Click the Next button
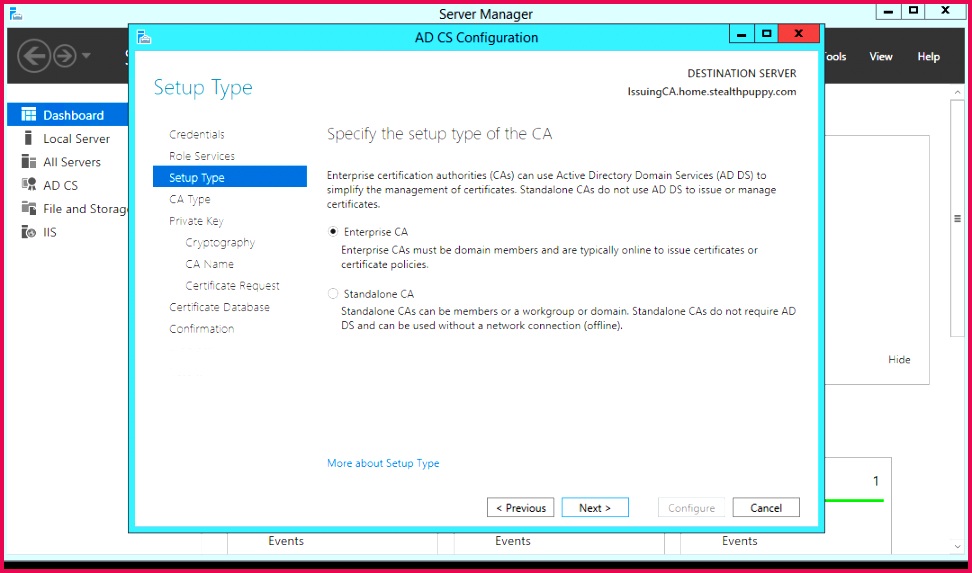 click(594, 508)
